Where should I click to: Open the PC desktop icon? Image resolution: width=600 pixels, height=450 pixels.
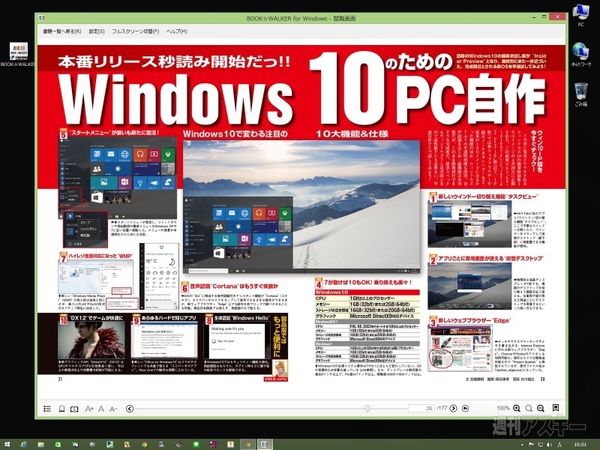tap(581, 15)
